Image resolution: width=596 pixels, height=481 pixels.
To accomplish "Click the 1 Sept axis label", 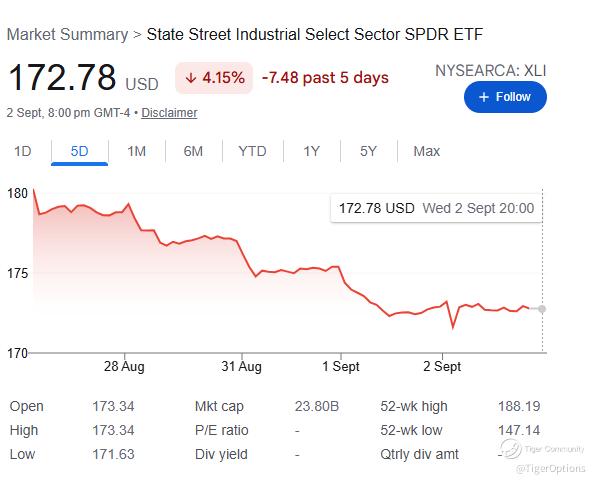I will [341, 367].
